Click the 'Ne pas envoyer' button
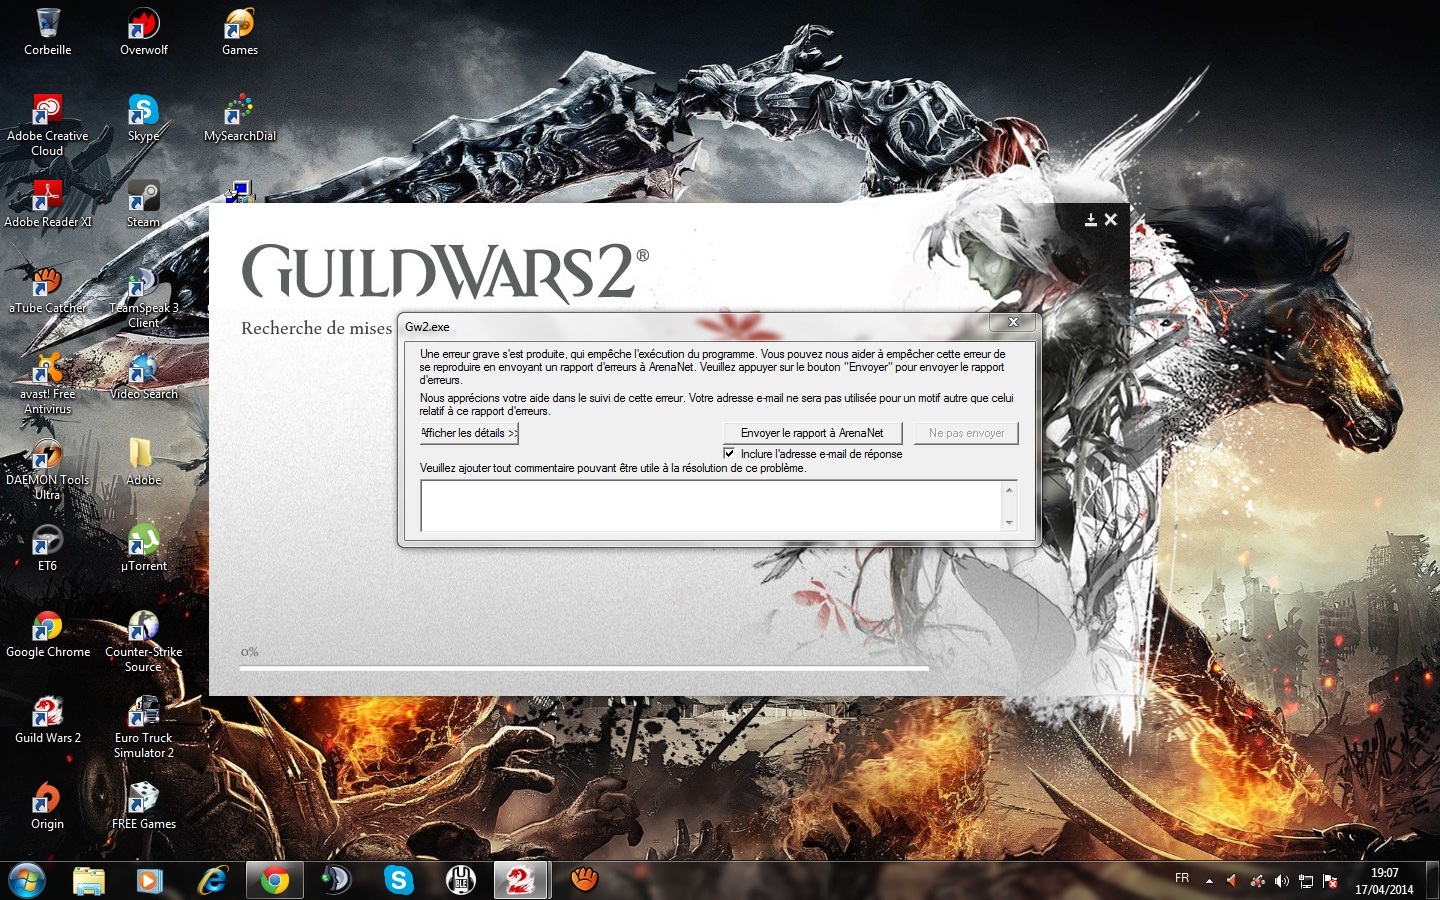This screenshot has height=900, width=1440. [966, 433]
